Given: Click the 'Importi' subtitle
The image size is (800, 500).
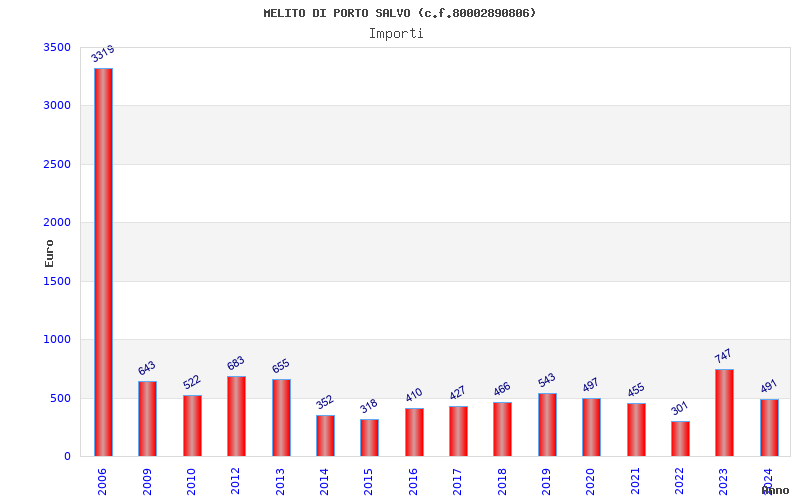Looking at the screenshot, I should click(396, 34).
